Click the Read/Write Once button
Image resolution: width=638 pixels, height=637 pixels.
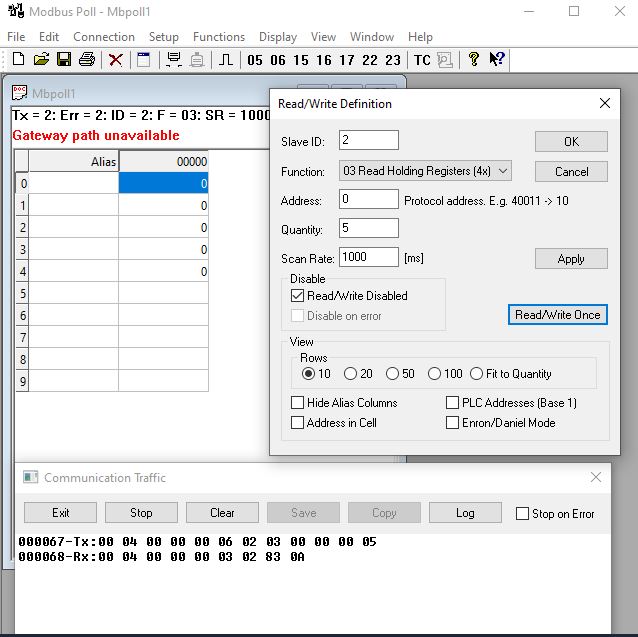557,314
